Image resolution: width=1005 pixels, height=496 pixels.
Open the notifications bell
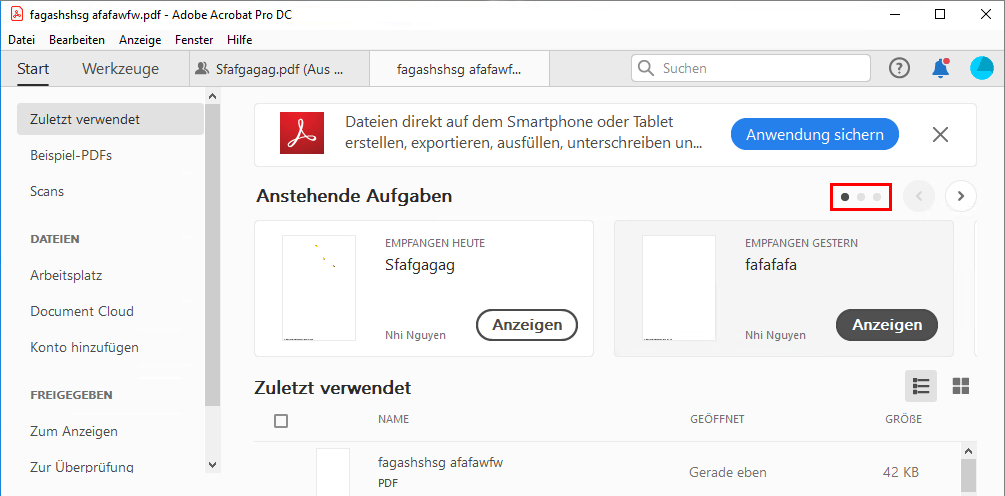941,68
